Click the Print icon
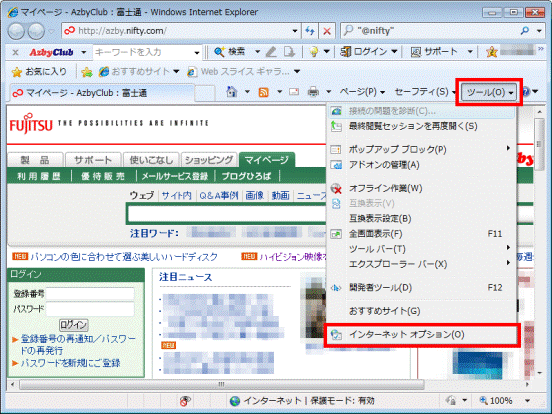The image size is (552, 414). pos(313,92)
